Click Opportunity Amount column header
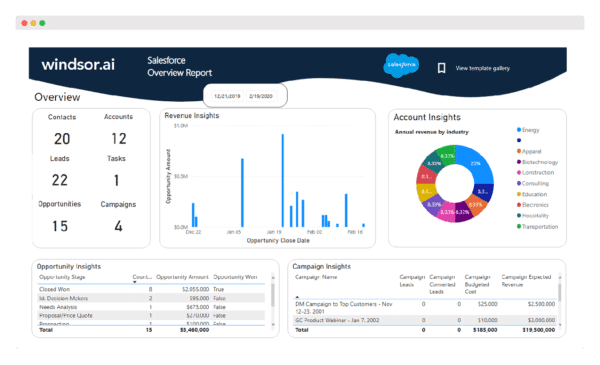The width and height of the screenshot is (600, 365). pyautogui.click(x=183, y=277)
